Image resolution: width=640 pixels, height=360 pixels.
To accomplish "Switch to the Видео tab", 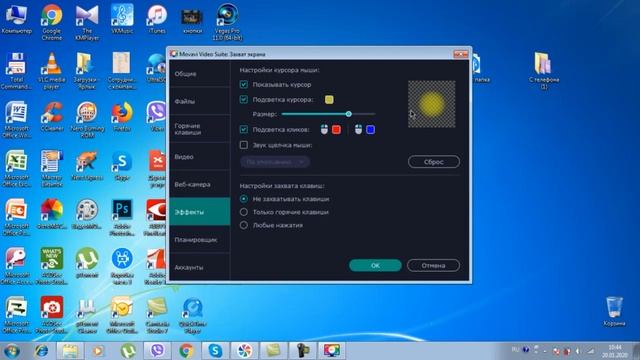I will 200,157.
